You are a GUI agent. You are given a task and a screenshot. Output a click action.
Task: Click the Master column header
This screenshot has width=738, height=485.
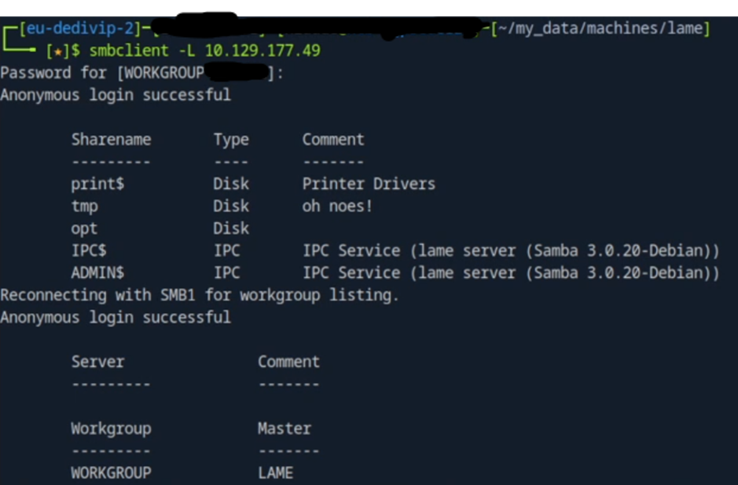tap(284, 428)
